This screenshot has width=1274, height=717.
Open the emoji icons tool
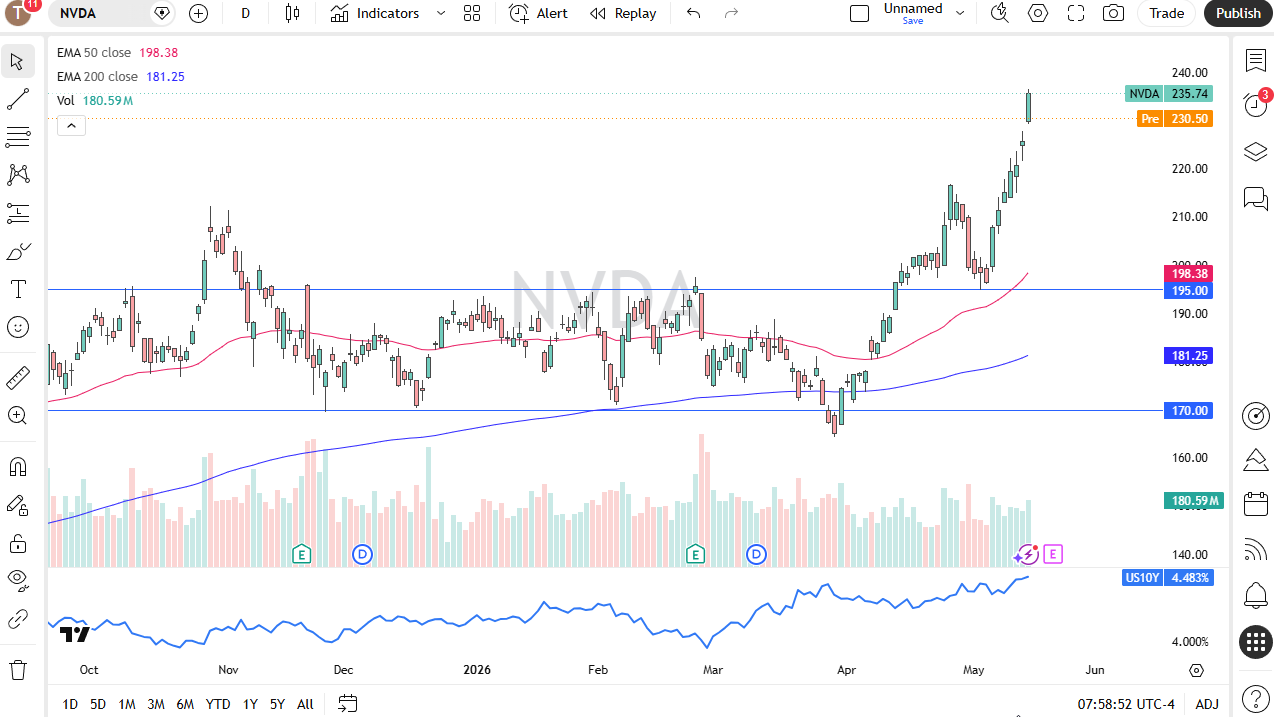(x=17, y=327)
